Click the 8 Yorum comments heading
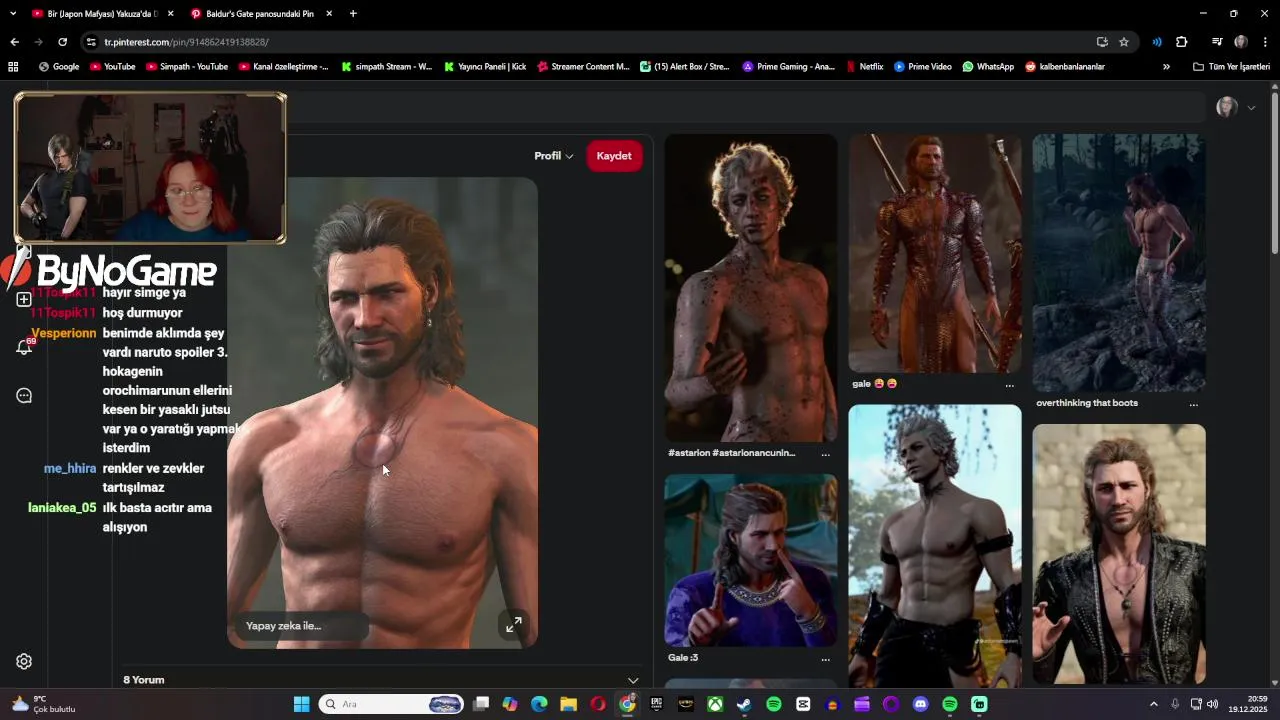 point(143,680)
